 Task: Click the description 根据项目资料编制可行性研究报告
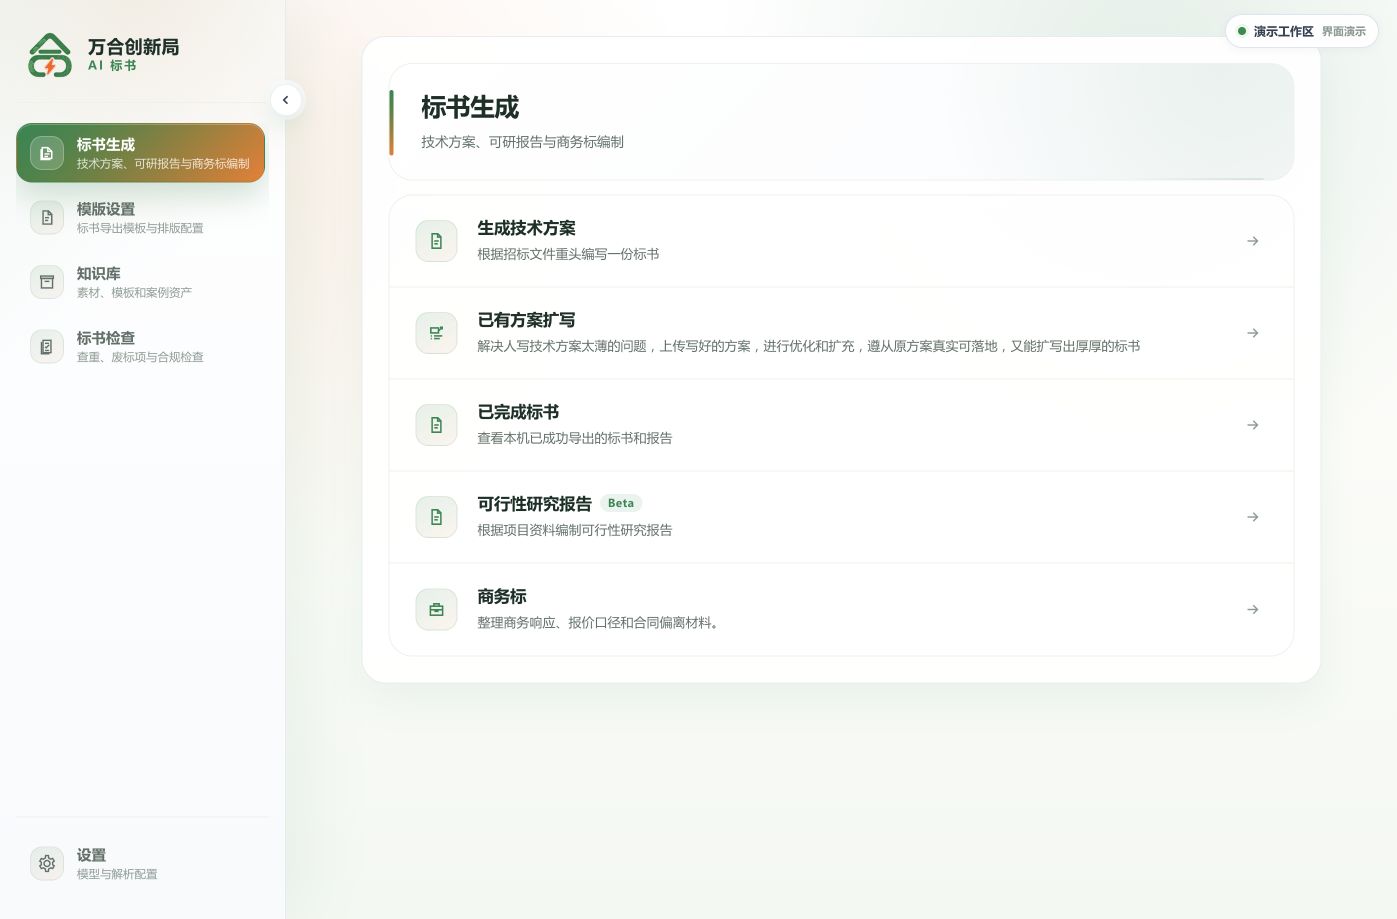click(575, 530)
